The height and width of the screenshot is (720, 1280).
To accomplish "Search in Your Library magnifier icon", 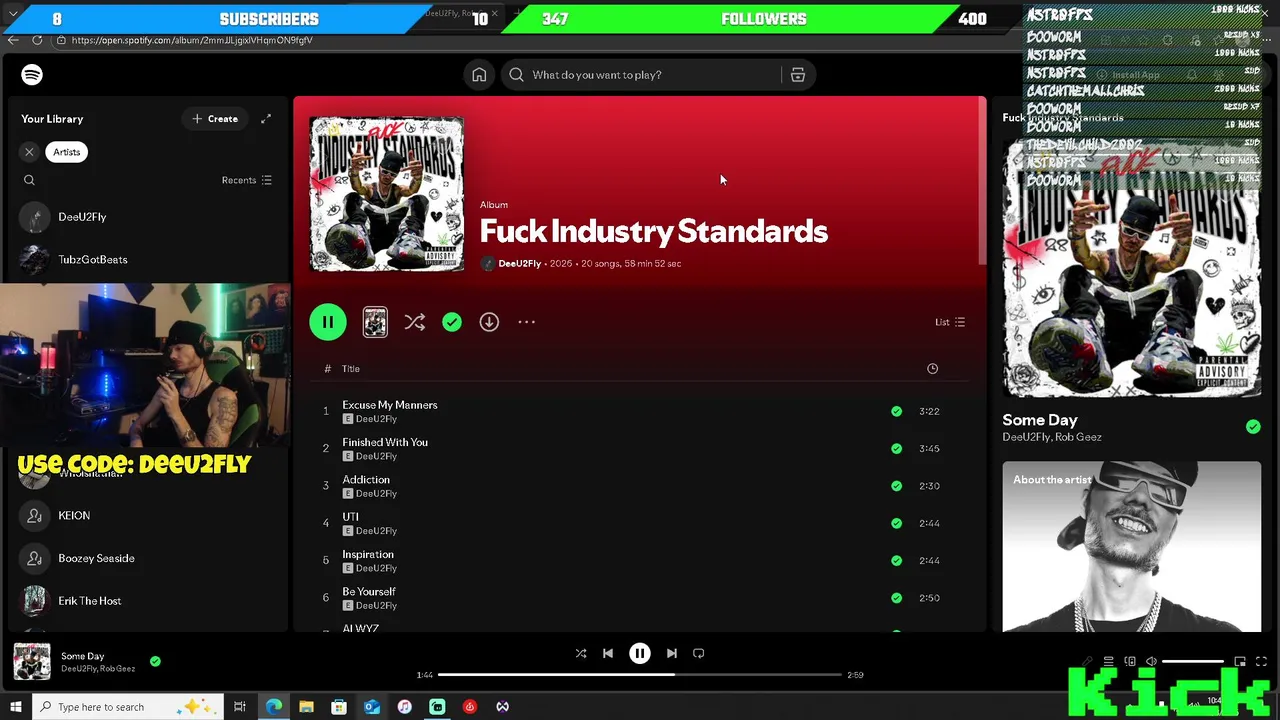I will (x=29, y=180).
